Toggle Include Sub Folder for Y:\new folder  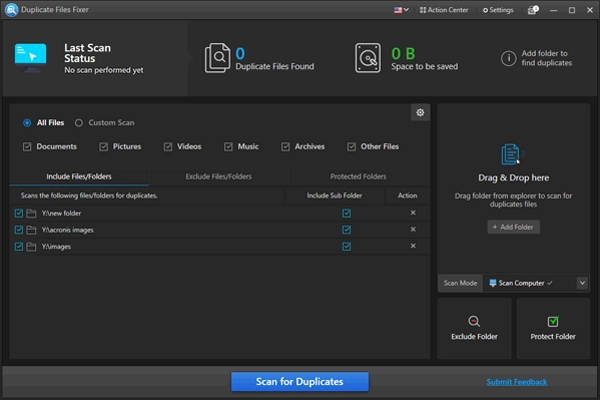click(x=347, y=213)
